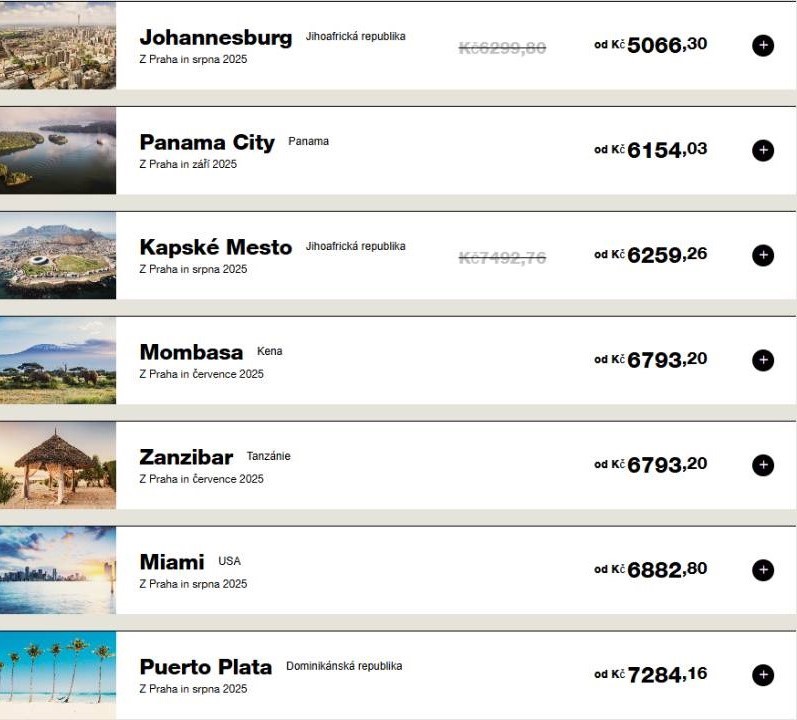
Task: Click Kapské Mesto discounted price 6259,26
Action: click(666, 255)
